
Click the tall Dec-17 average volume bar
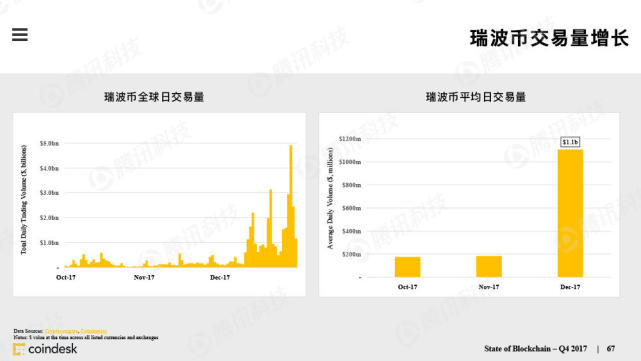point(570,213)
